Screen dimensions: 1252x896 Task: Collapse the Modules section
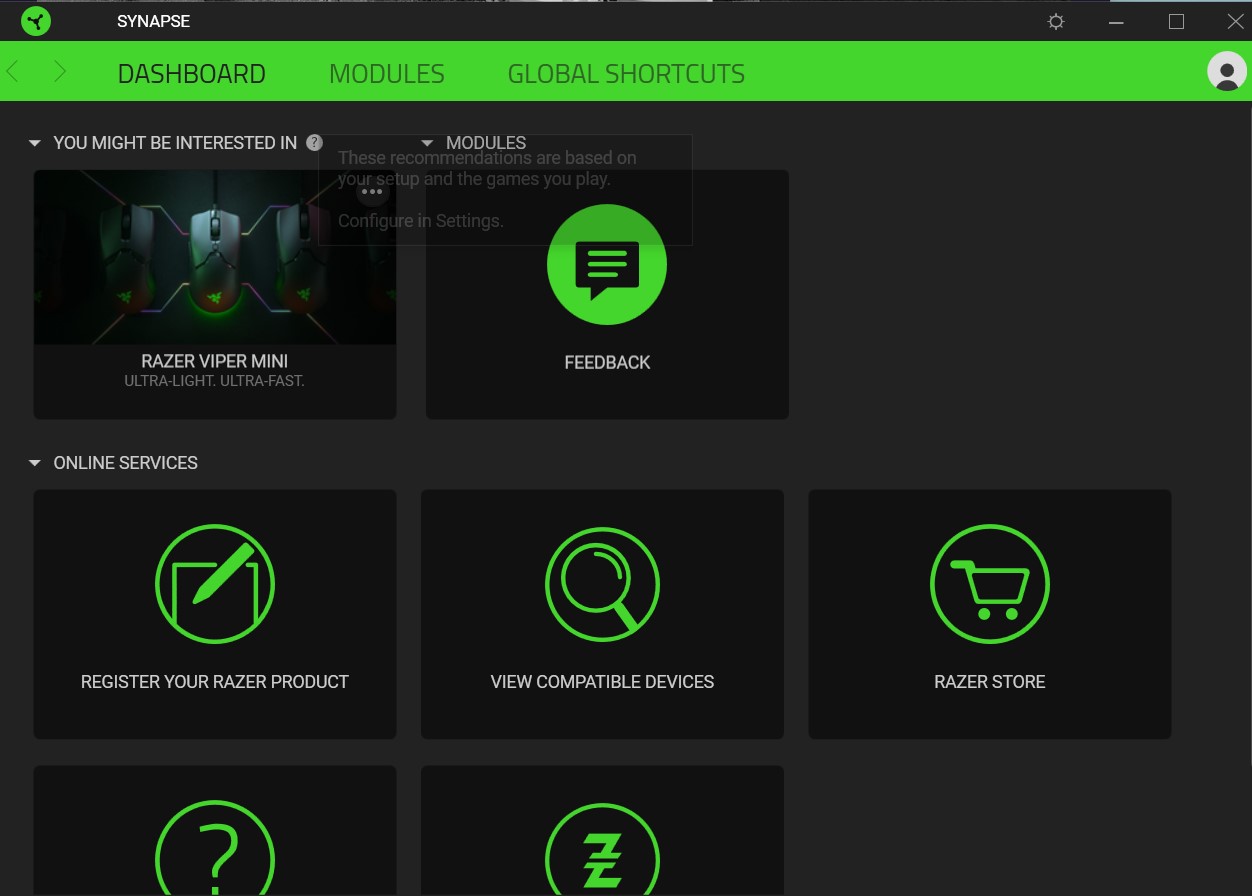click(x=428, y=143)
